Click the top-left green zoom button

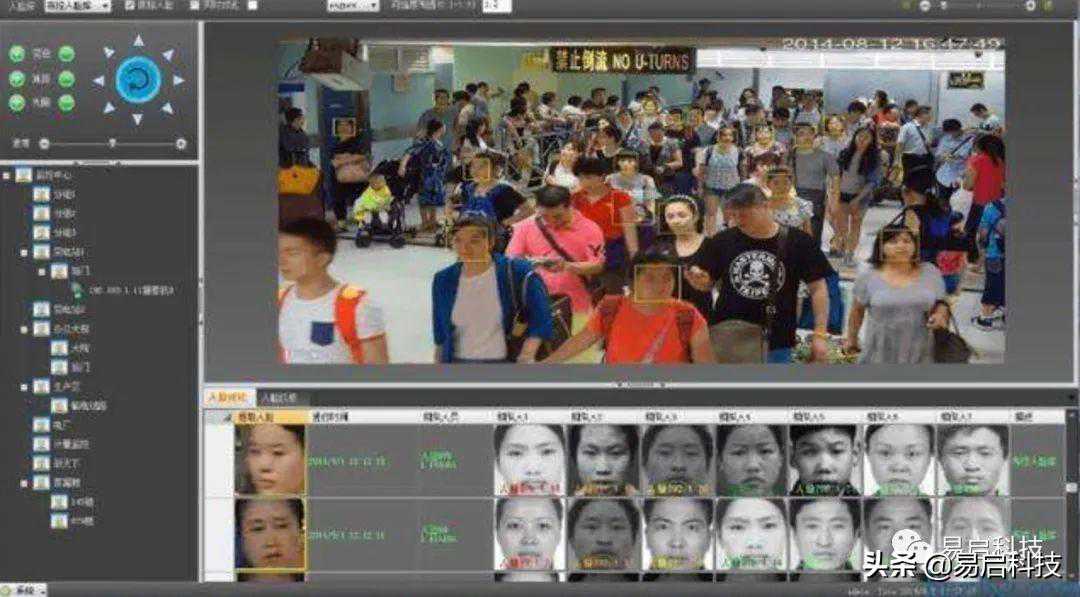pos(17,54)
